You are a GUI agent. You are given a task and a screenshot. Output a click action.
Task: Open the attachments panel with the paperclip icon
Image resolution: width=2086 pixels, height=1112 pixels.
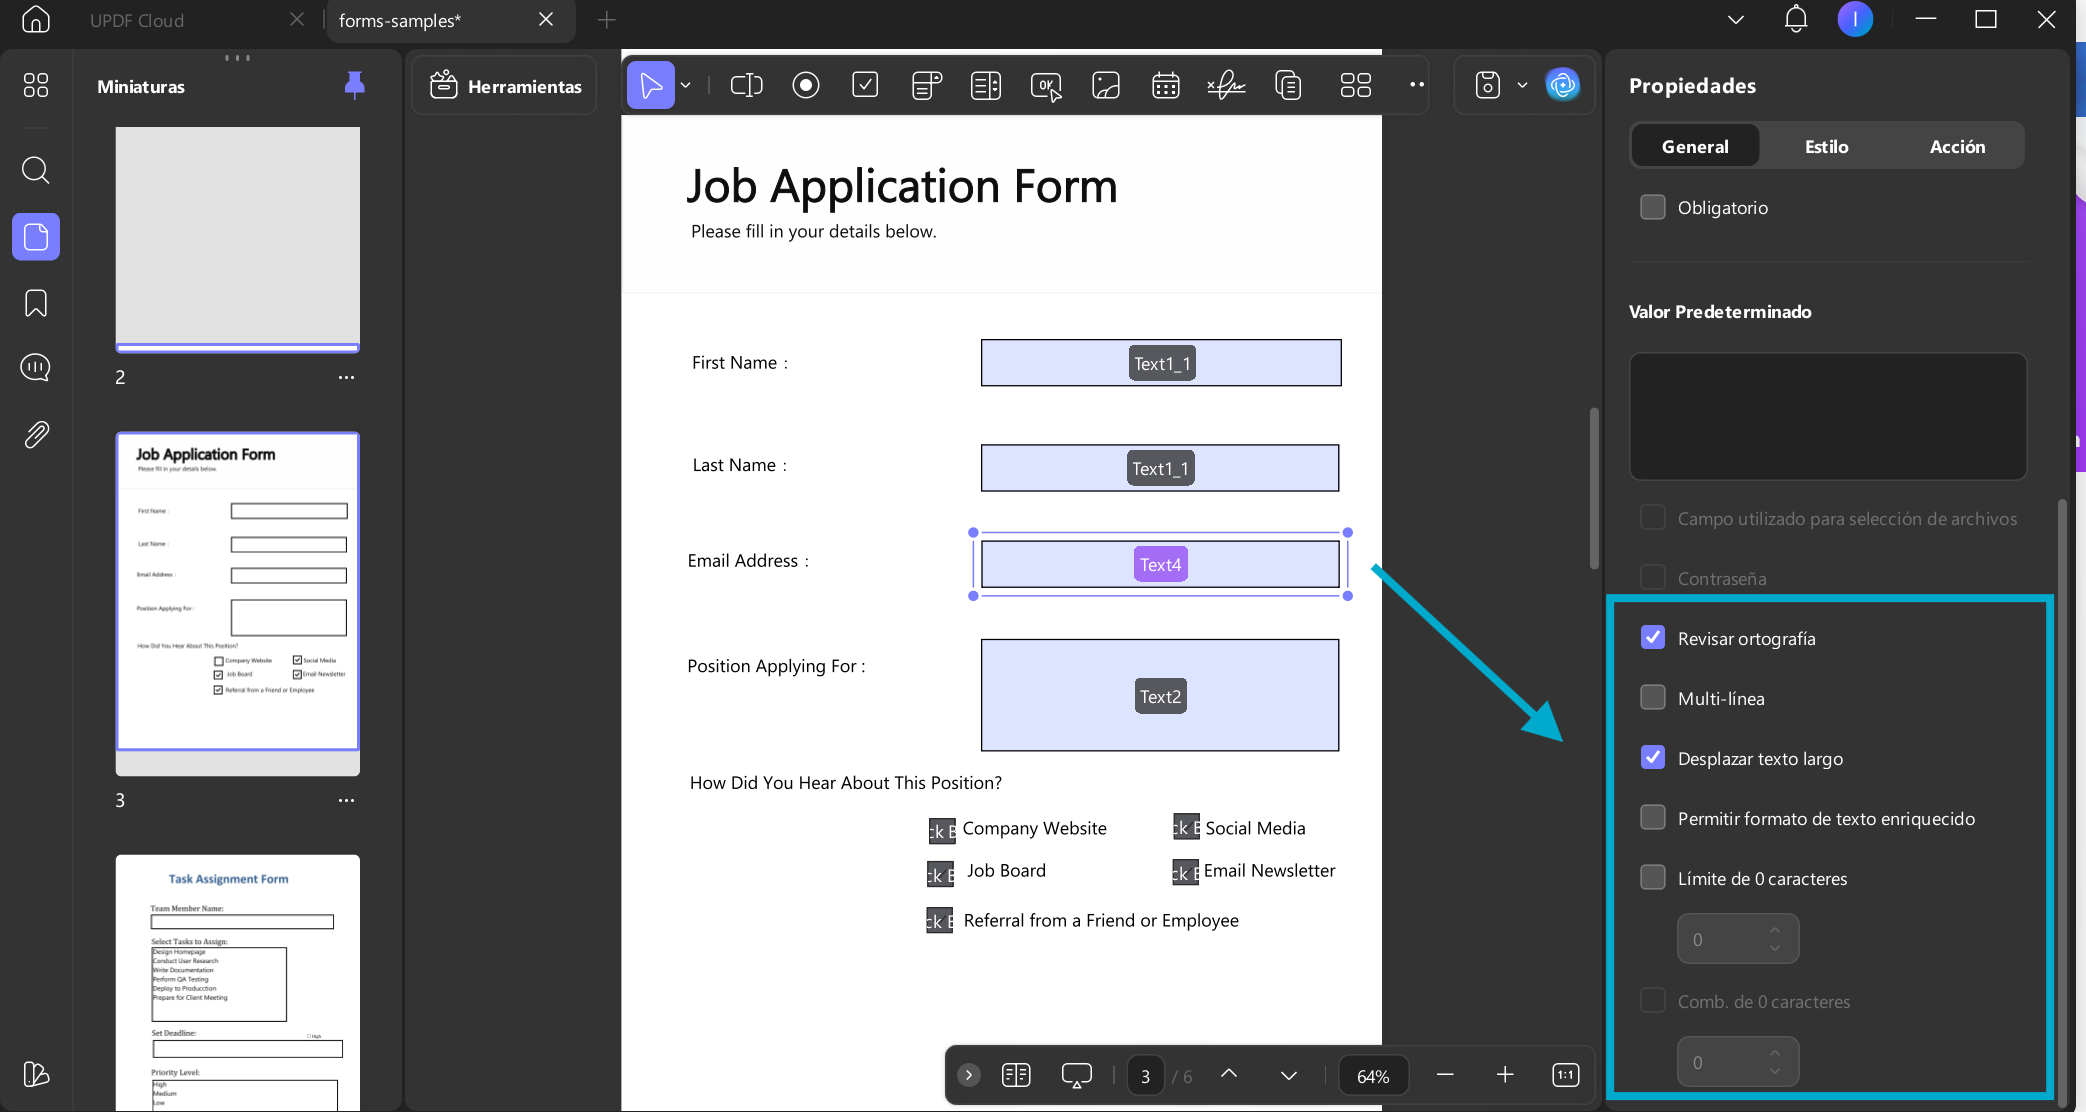[x=36, y=435]
